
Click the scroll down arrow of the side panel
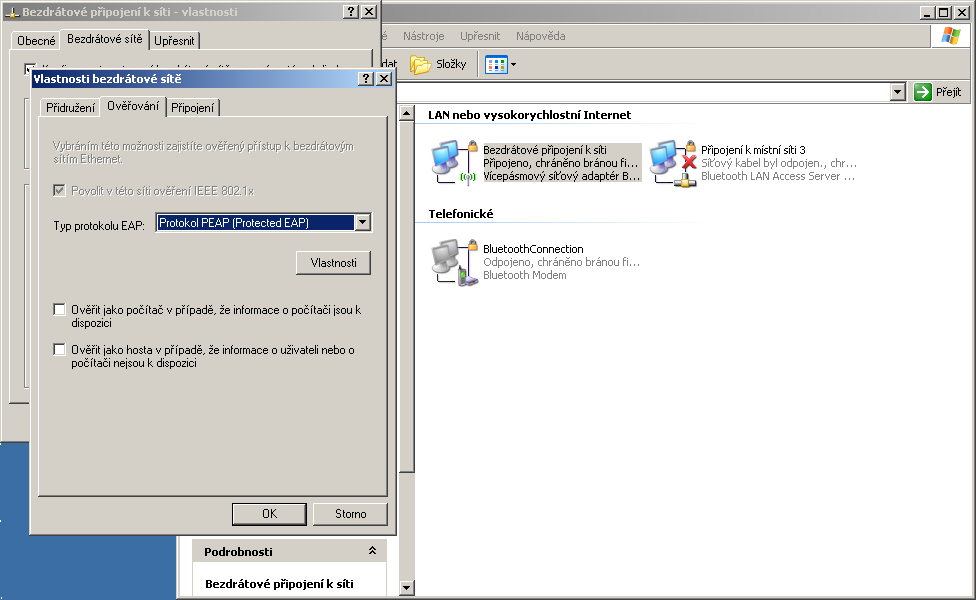point(406,587)
